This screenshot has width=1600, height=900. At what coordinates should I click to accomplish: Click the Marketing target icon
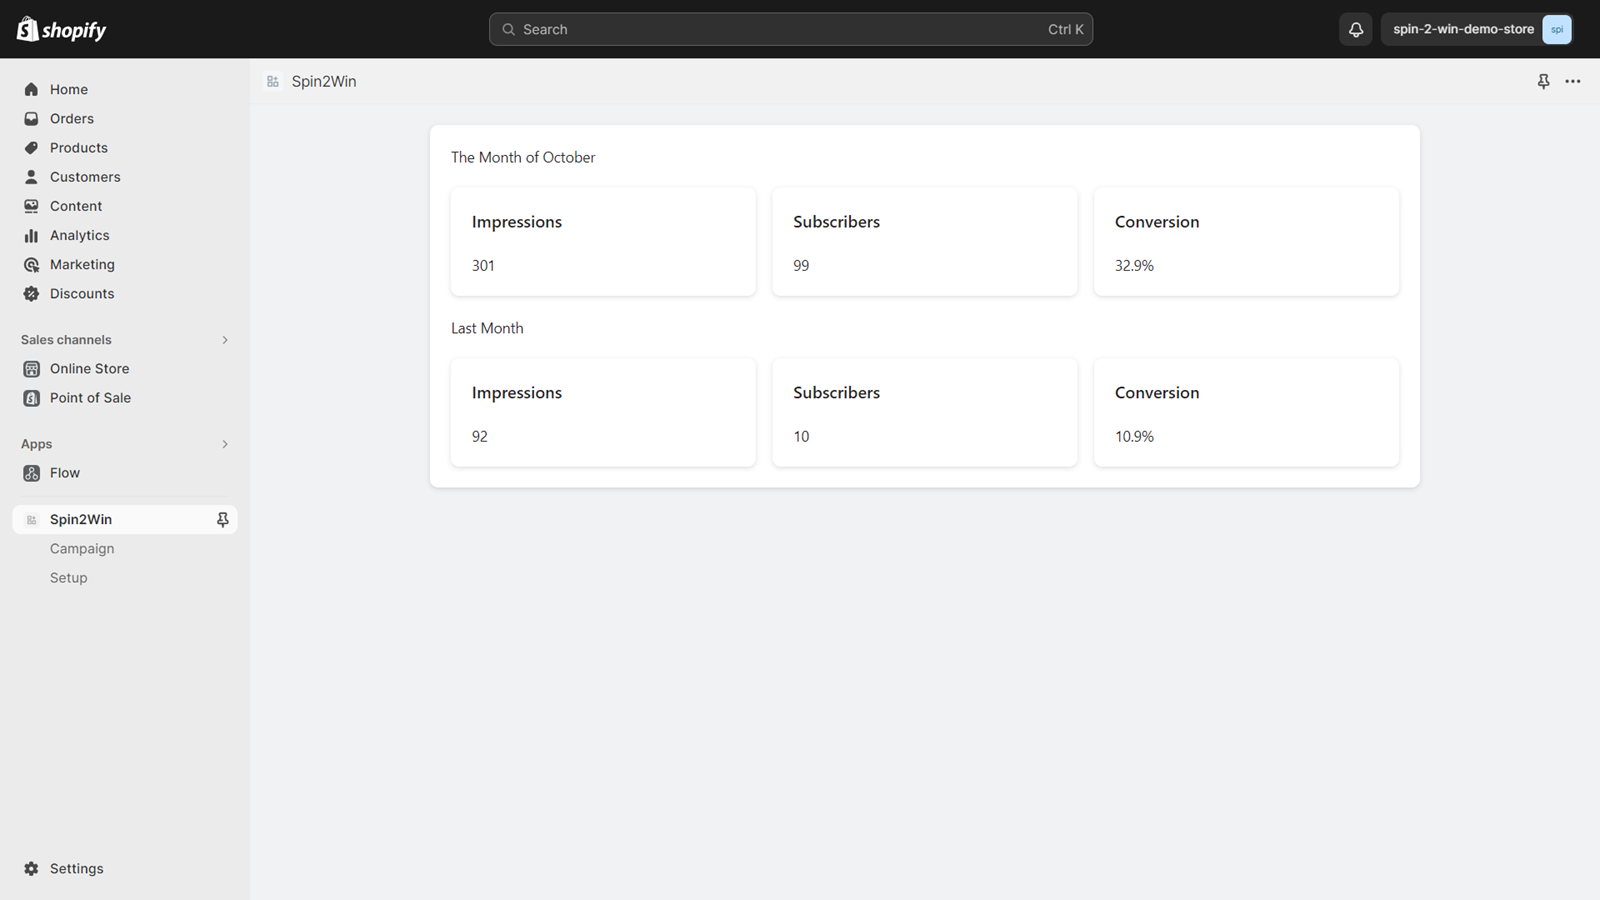point(31,264)
